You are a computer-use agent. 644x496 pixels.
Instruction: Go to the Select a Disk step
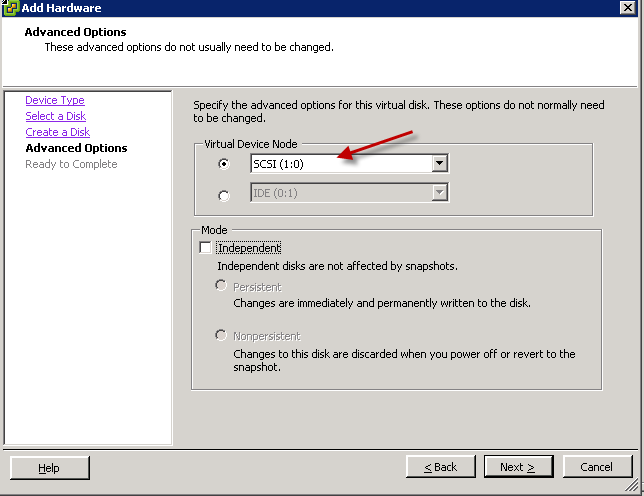click(x=55, y=116)
